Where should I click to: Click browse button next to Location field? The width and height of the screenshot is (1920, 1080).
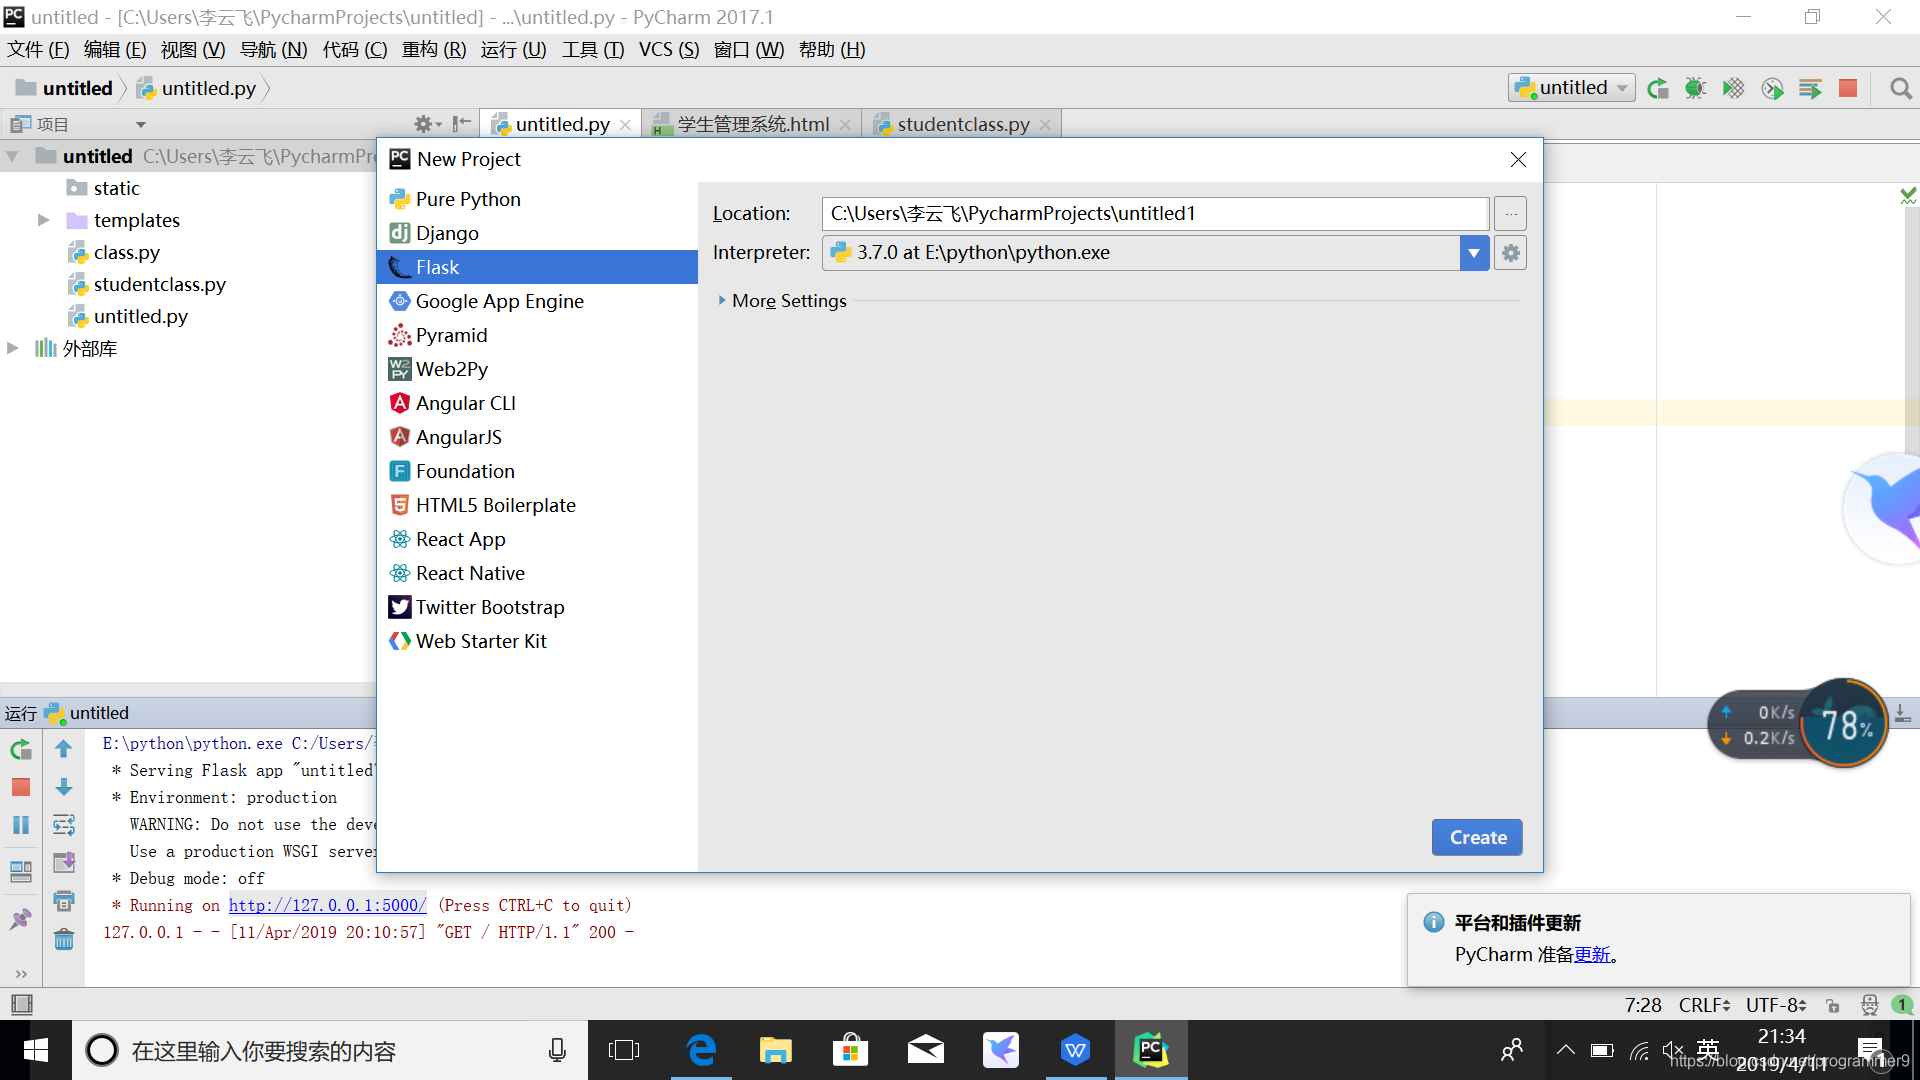coord(1511,214)
